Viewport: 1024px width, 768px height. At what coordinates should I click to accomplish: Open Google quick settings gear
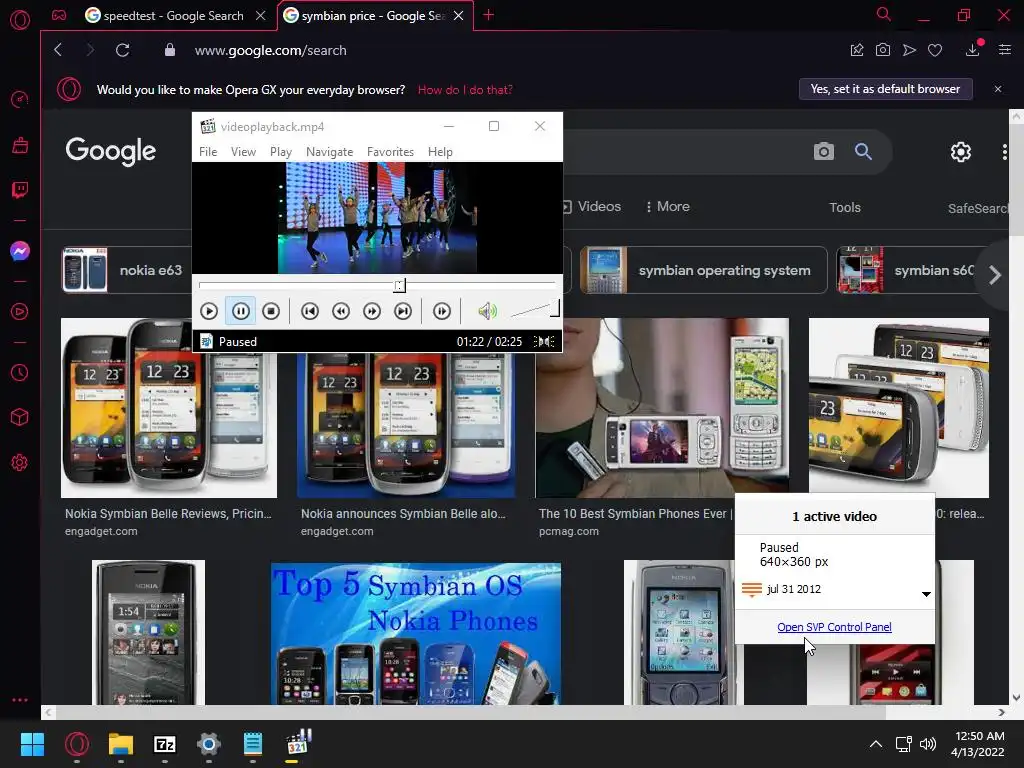[x=961, y=152]
